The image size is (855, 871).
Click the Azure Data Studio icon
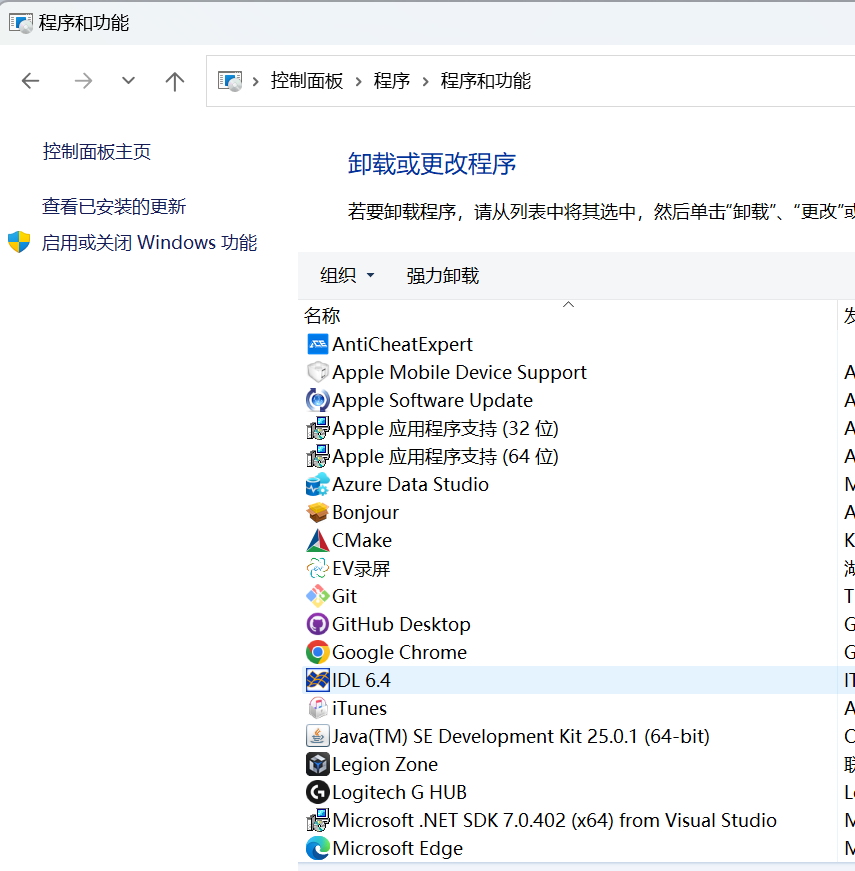[x=317, y=484]
